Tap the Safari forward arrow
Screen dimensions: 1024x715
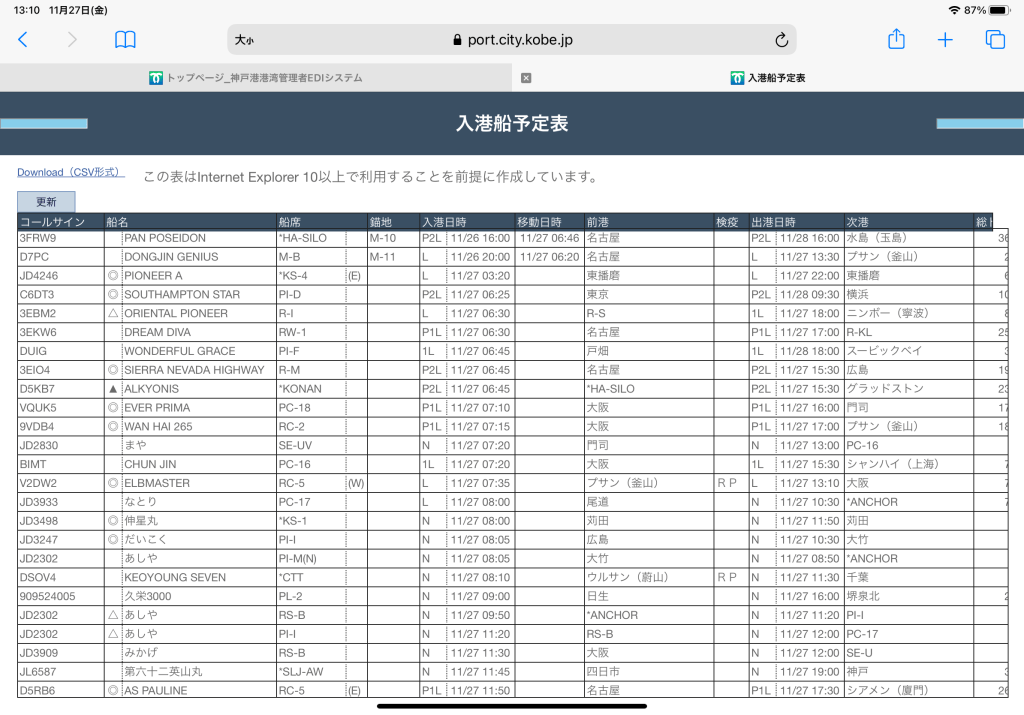pos(72,40)
